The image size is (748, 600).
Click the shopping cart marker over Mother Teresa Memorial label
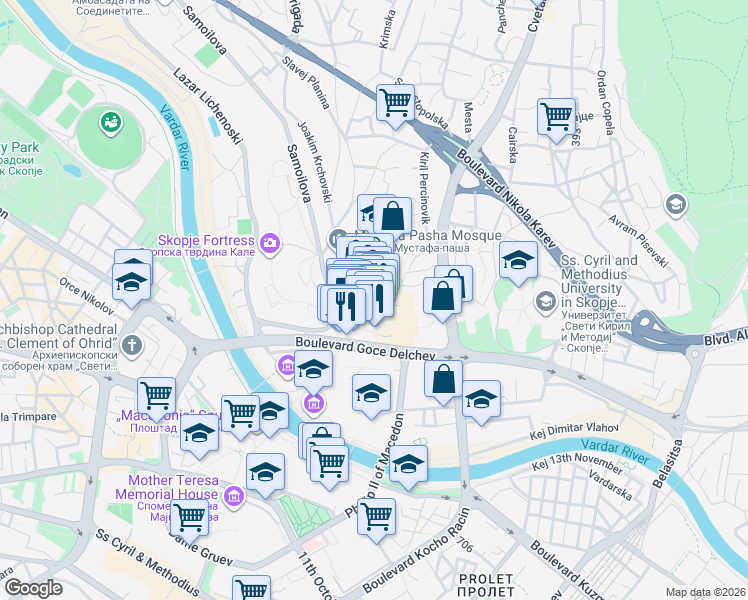(x=189, y=521)
